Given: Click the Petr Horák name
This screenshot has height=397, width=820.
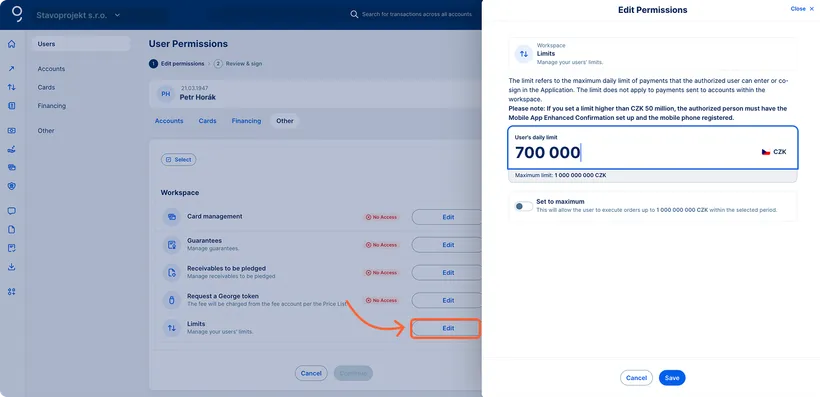Looking at the screenshot, I should [198, 97].
